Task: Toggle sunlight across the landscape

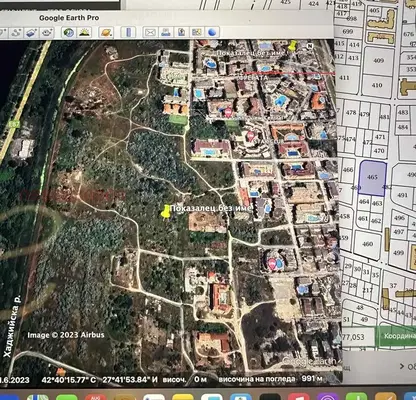Action: 85,32
